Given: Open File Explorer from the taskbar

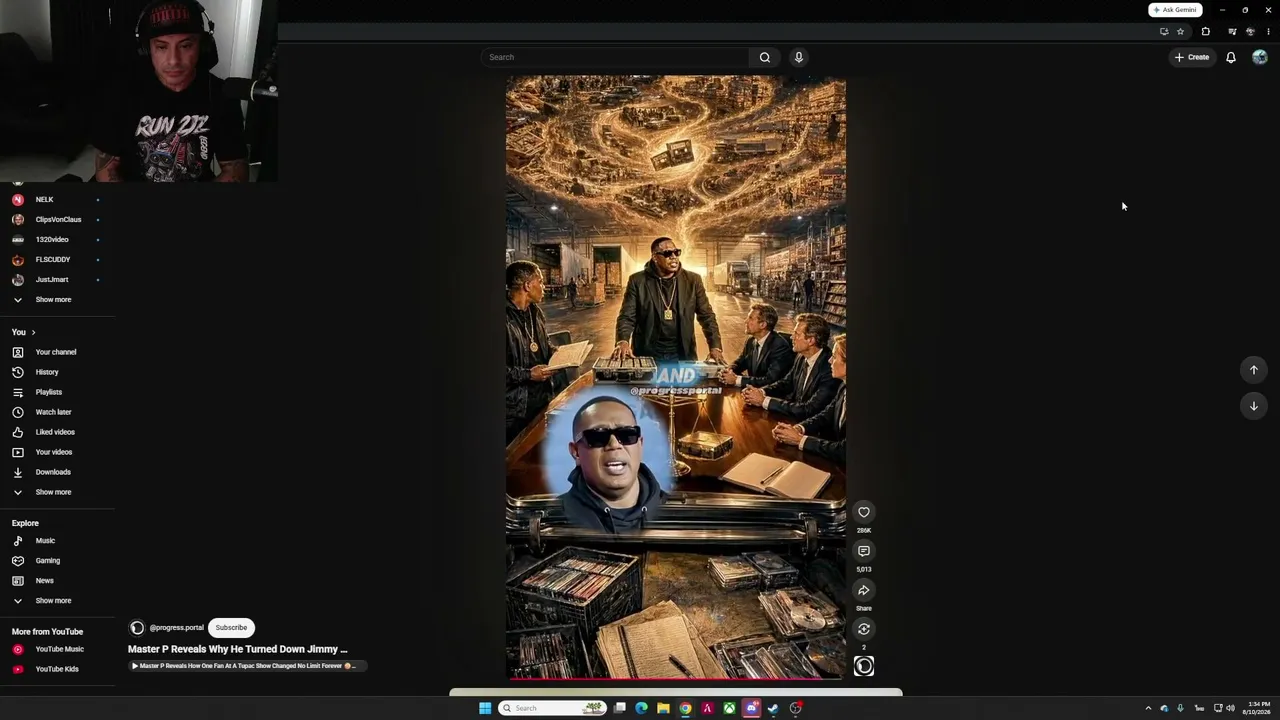Looking at the screenshot, I should [663, 708].
